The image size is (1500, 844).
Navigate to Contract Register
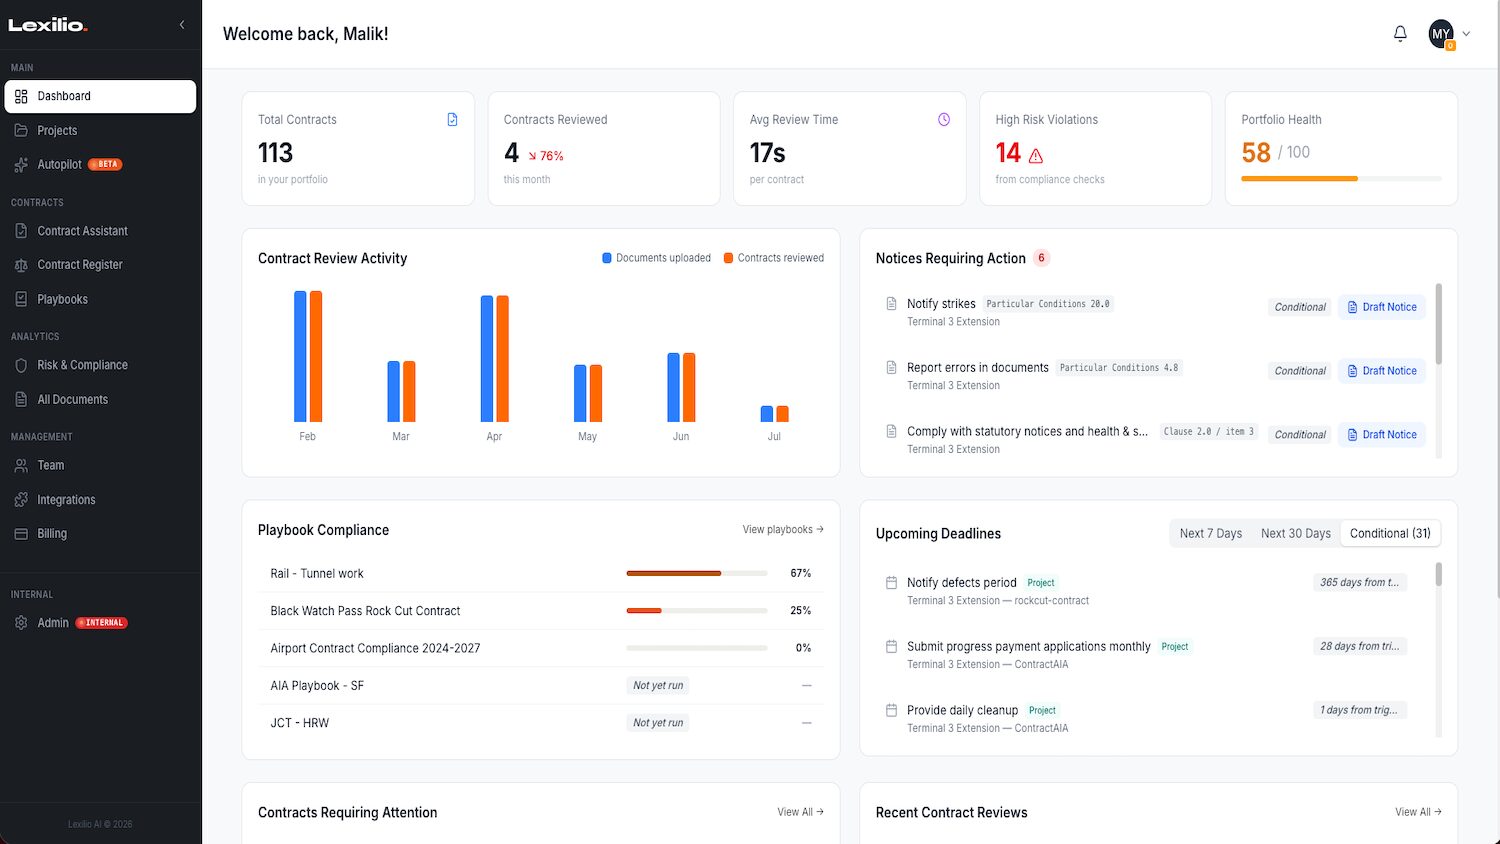point(100,265)
